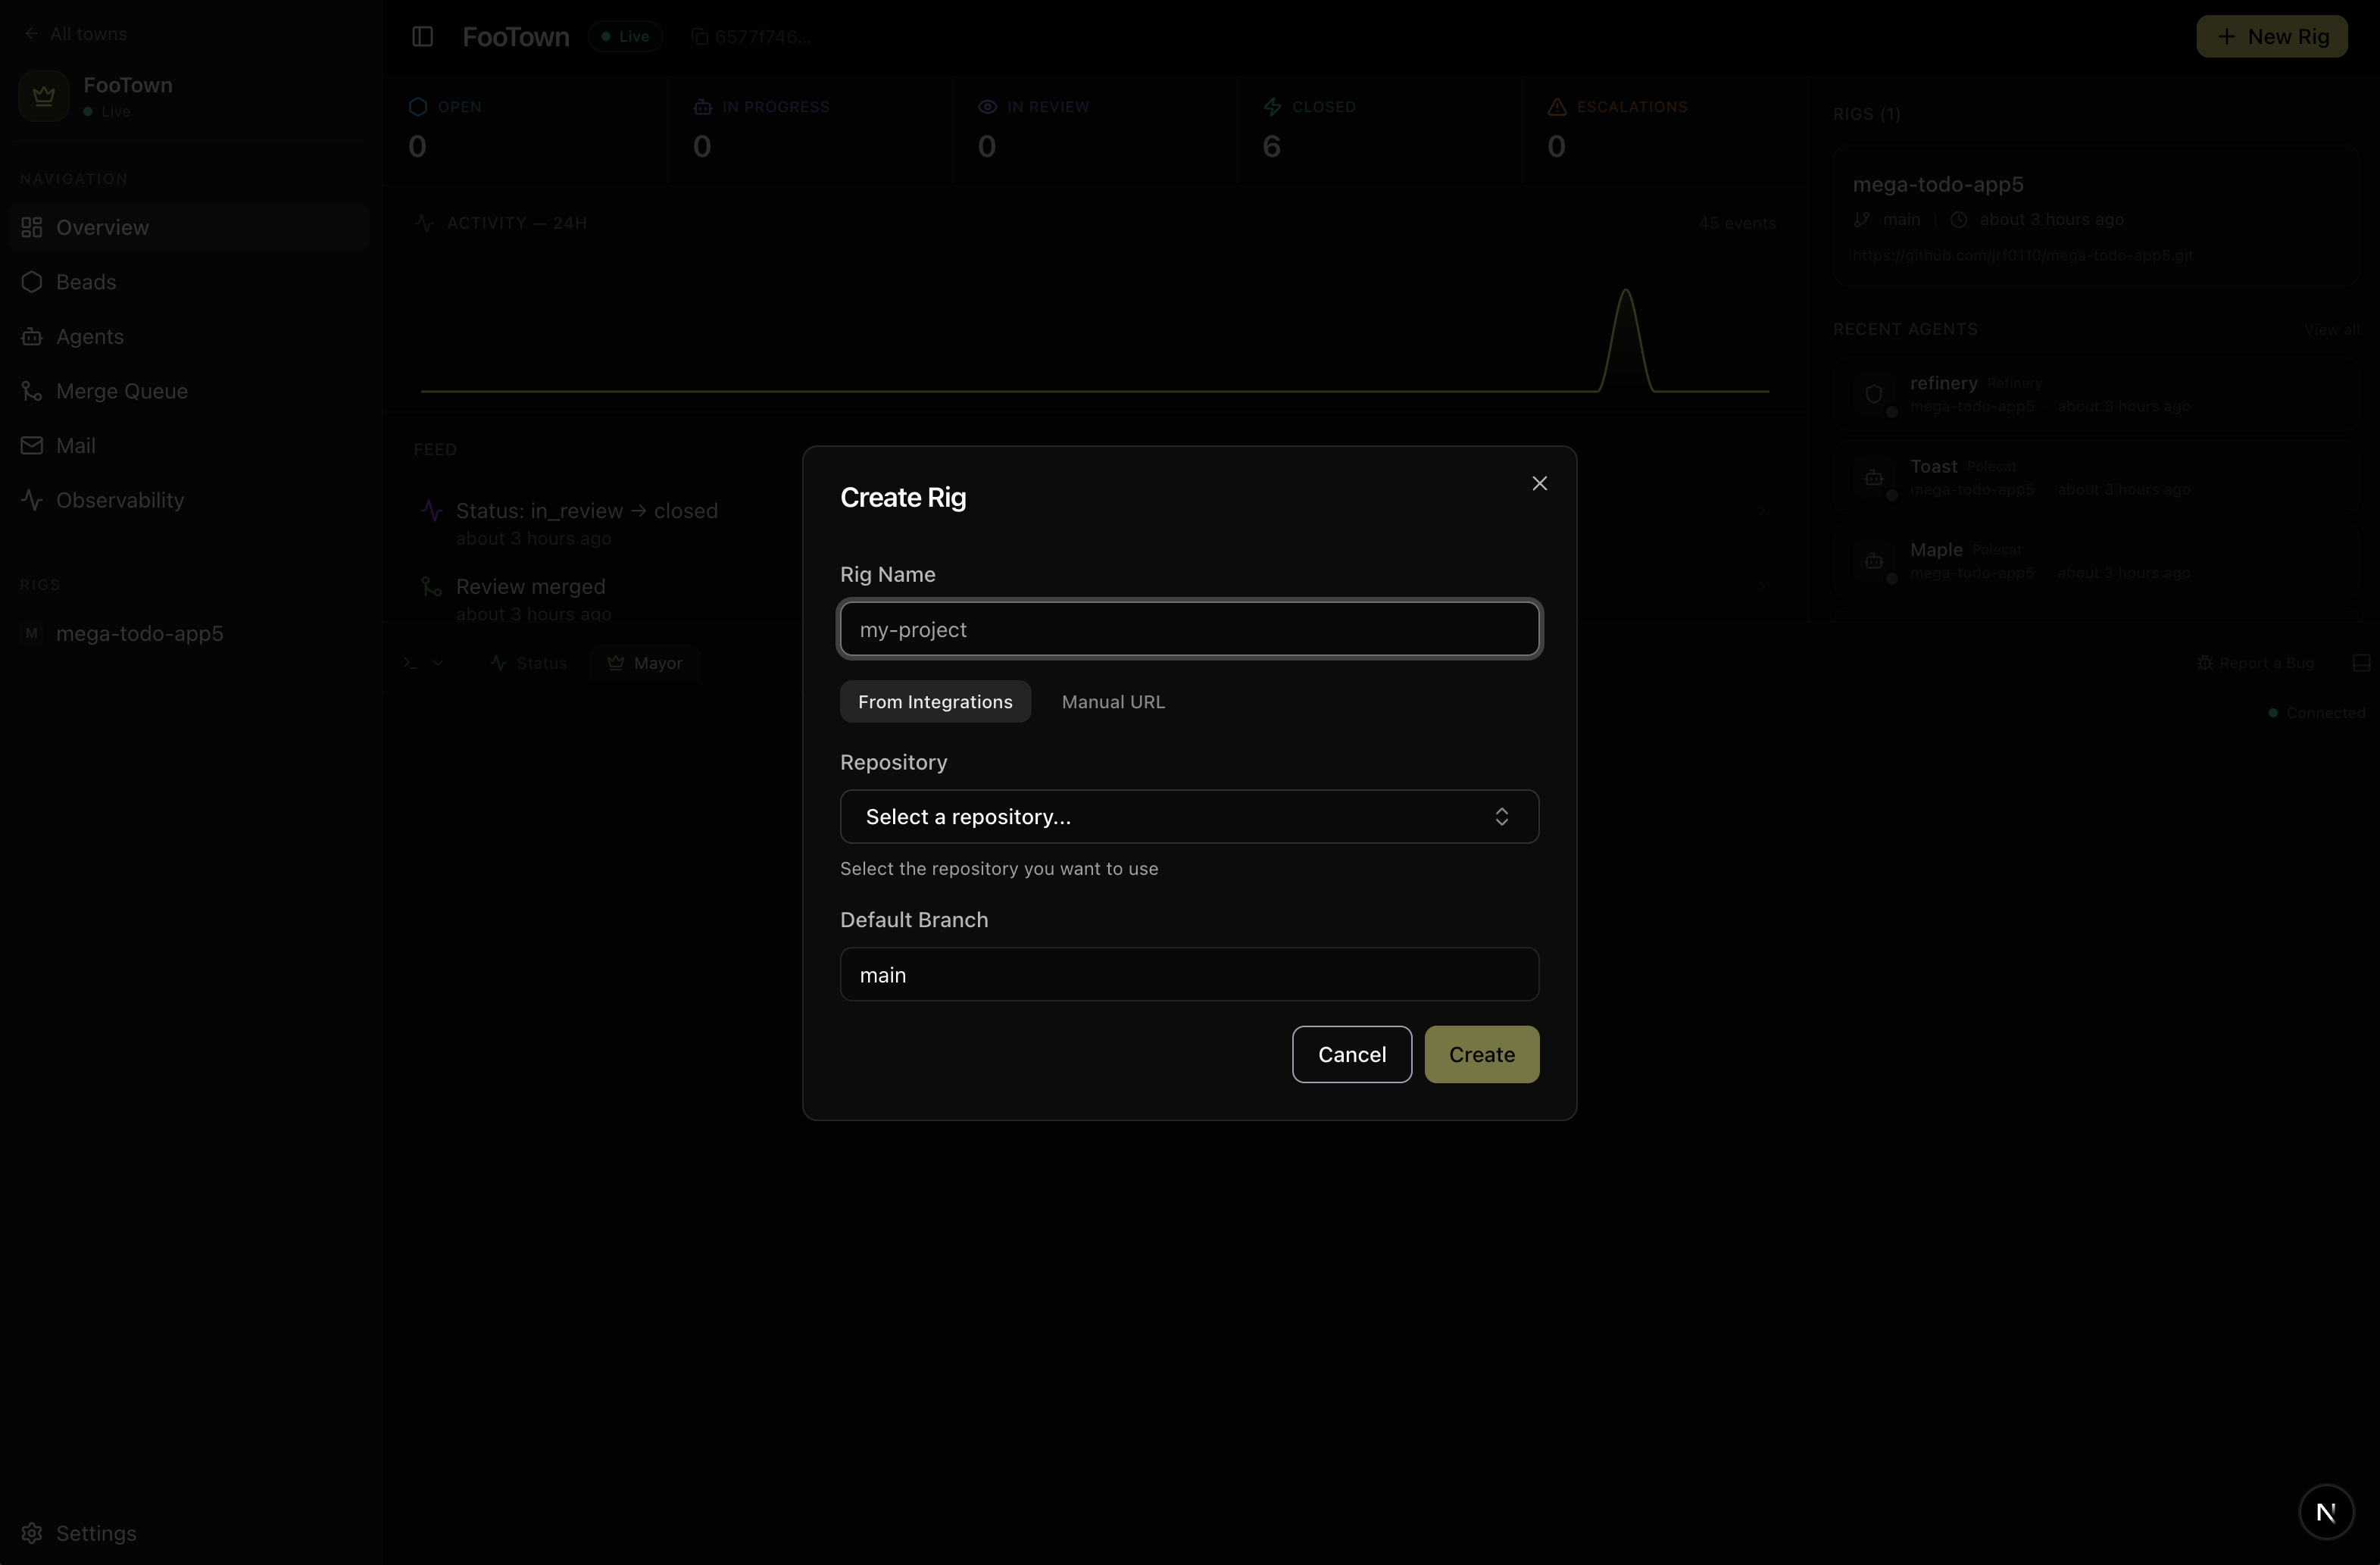The width and height of the screenshot is (2380, 1565).
Task: Open the Next.js dev tools N badge
Action: (x=2326, y=1512)
